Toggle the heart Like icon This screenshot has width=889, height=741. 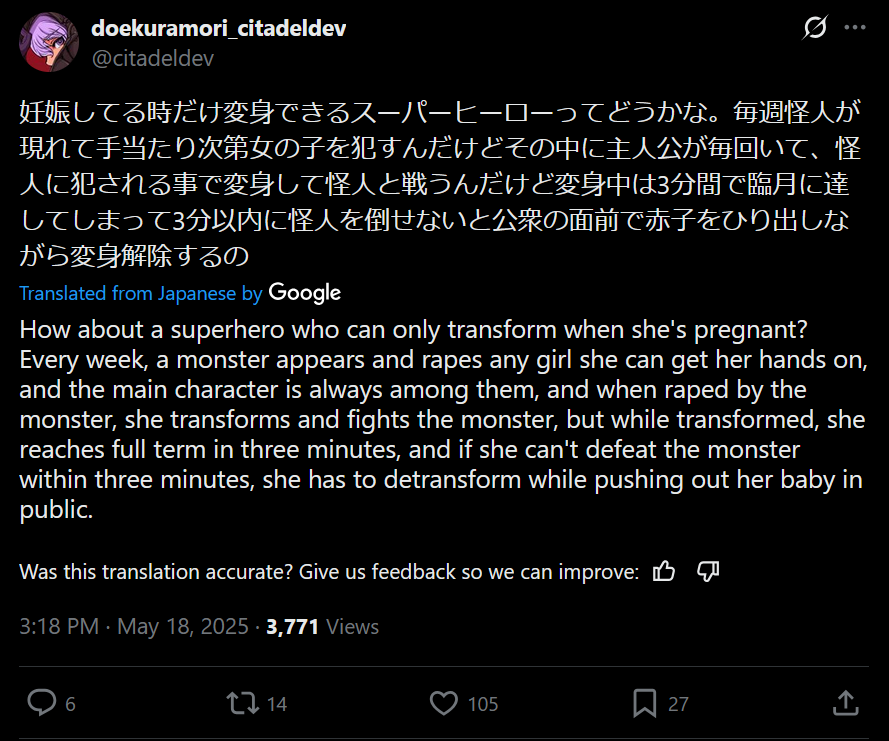(x=443, y=703)
